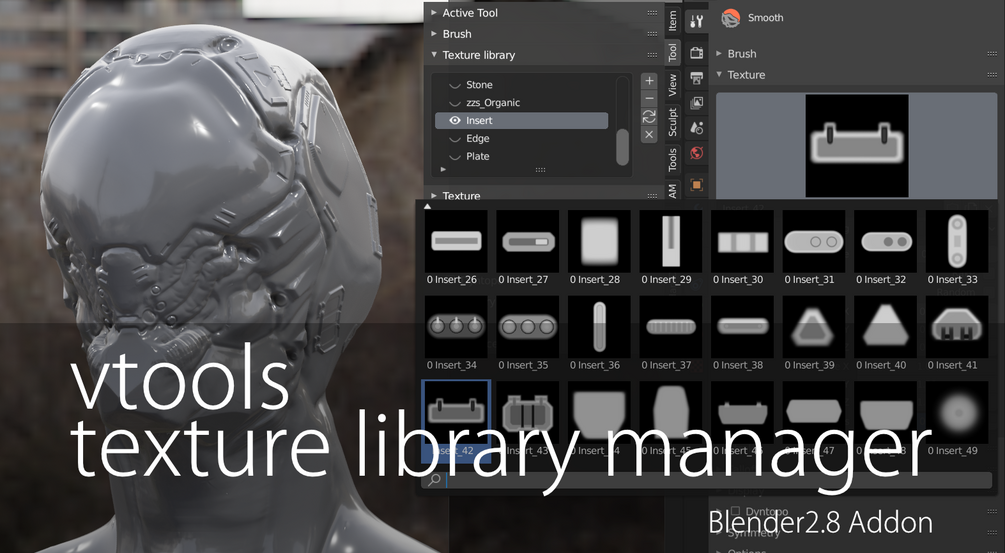The image size is (1005, 553).
Task: Select the Edge library row
Action: [522, 139]
